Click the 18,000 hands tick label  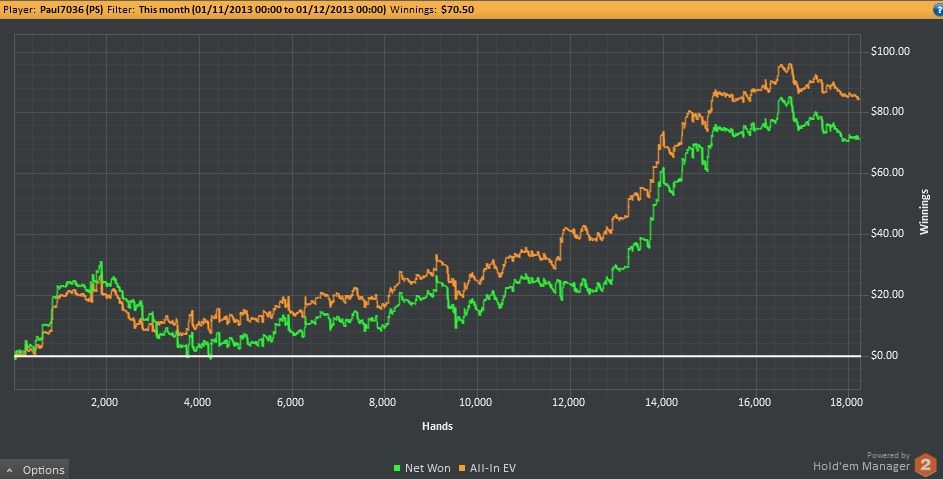[847, 402]
